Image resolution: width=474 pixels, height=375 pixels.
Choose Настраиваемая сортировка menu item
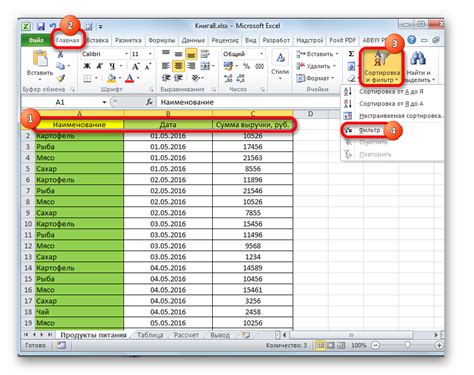(x=393, y=116)
